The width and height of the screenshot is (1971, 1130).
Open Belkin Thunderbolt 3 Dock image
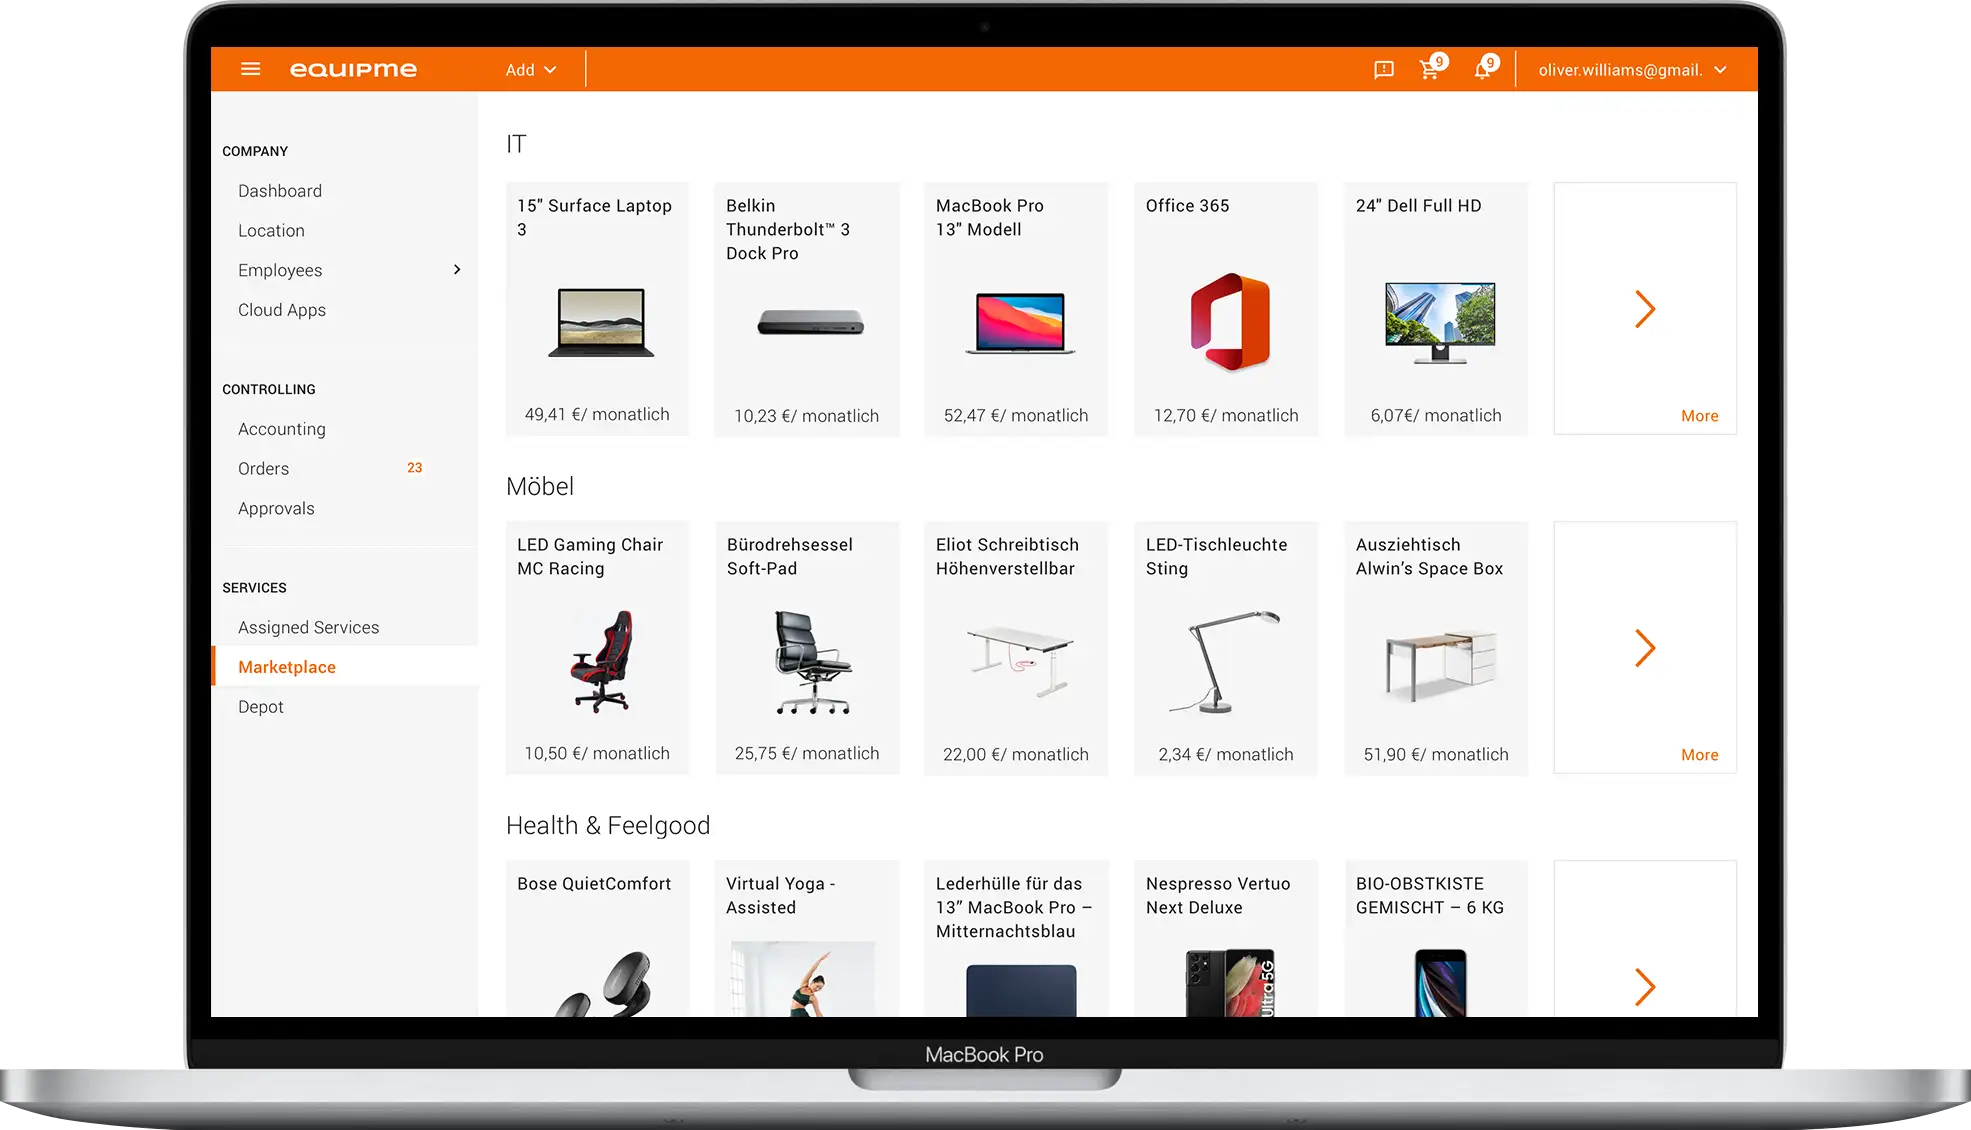click(x=810, y=322)
